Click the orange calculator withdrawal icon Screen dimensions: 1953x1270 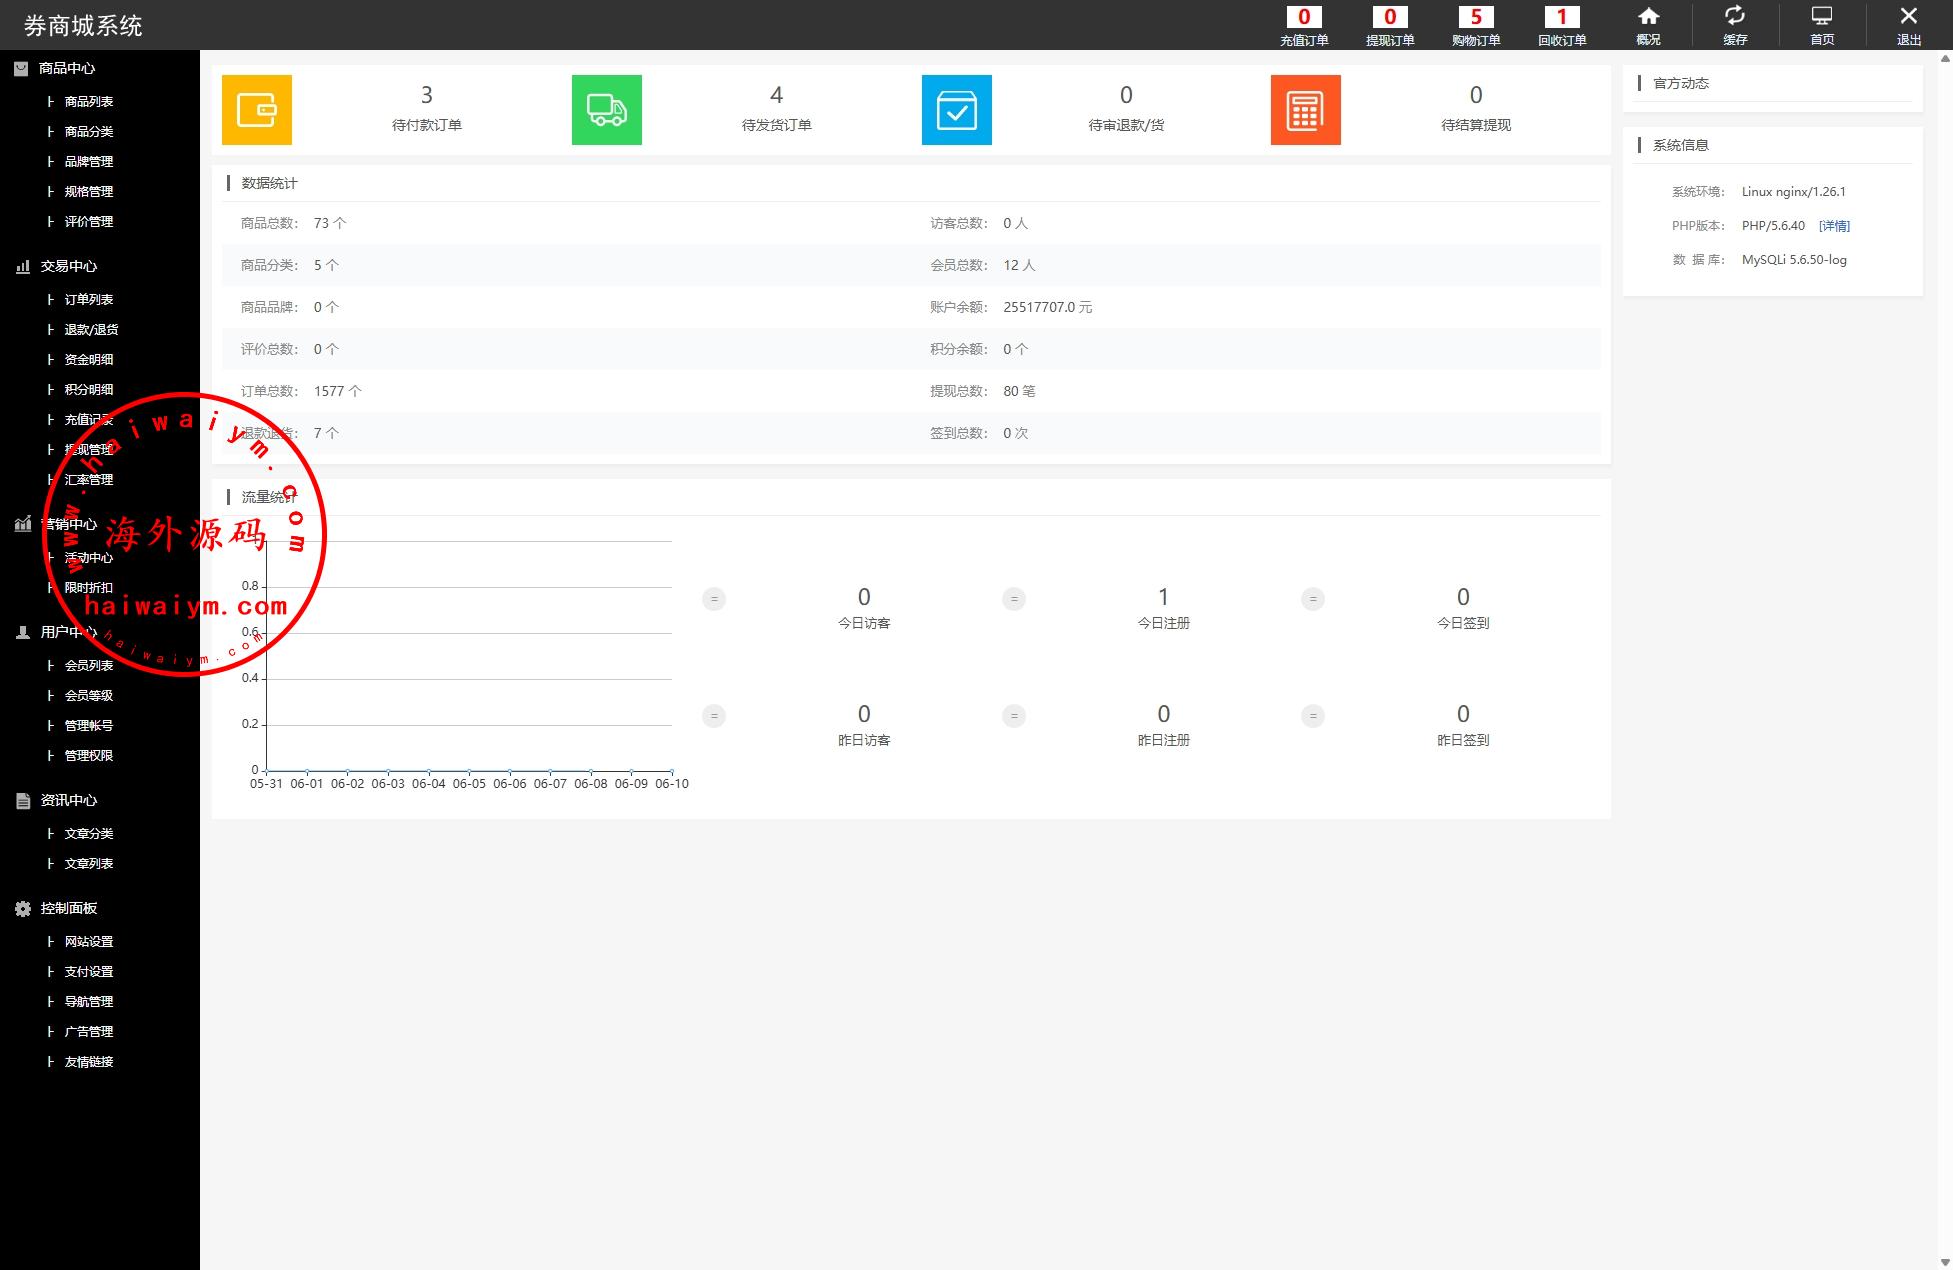[x=1305, y=110]
